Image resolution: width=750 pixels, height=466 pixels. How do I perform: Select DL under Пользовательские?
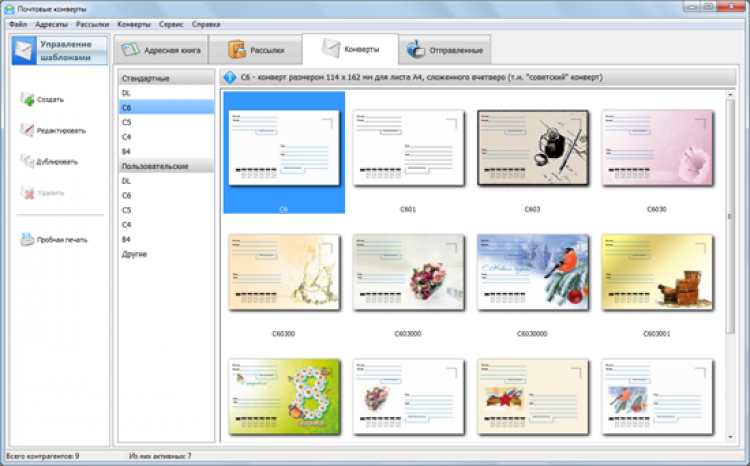coord(166,181)
